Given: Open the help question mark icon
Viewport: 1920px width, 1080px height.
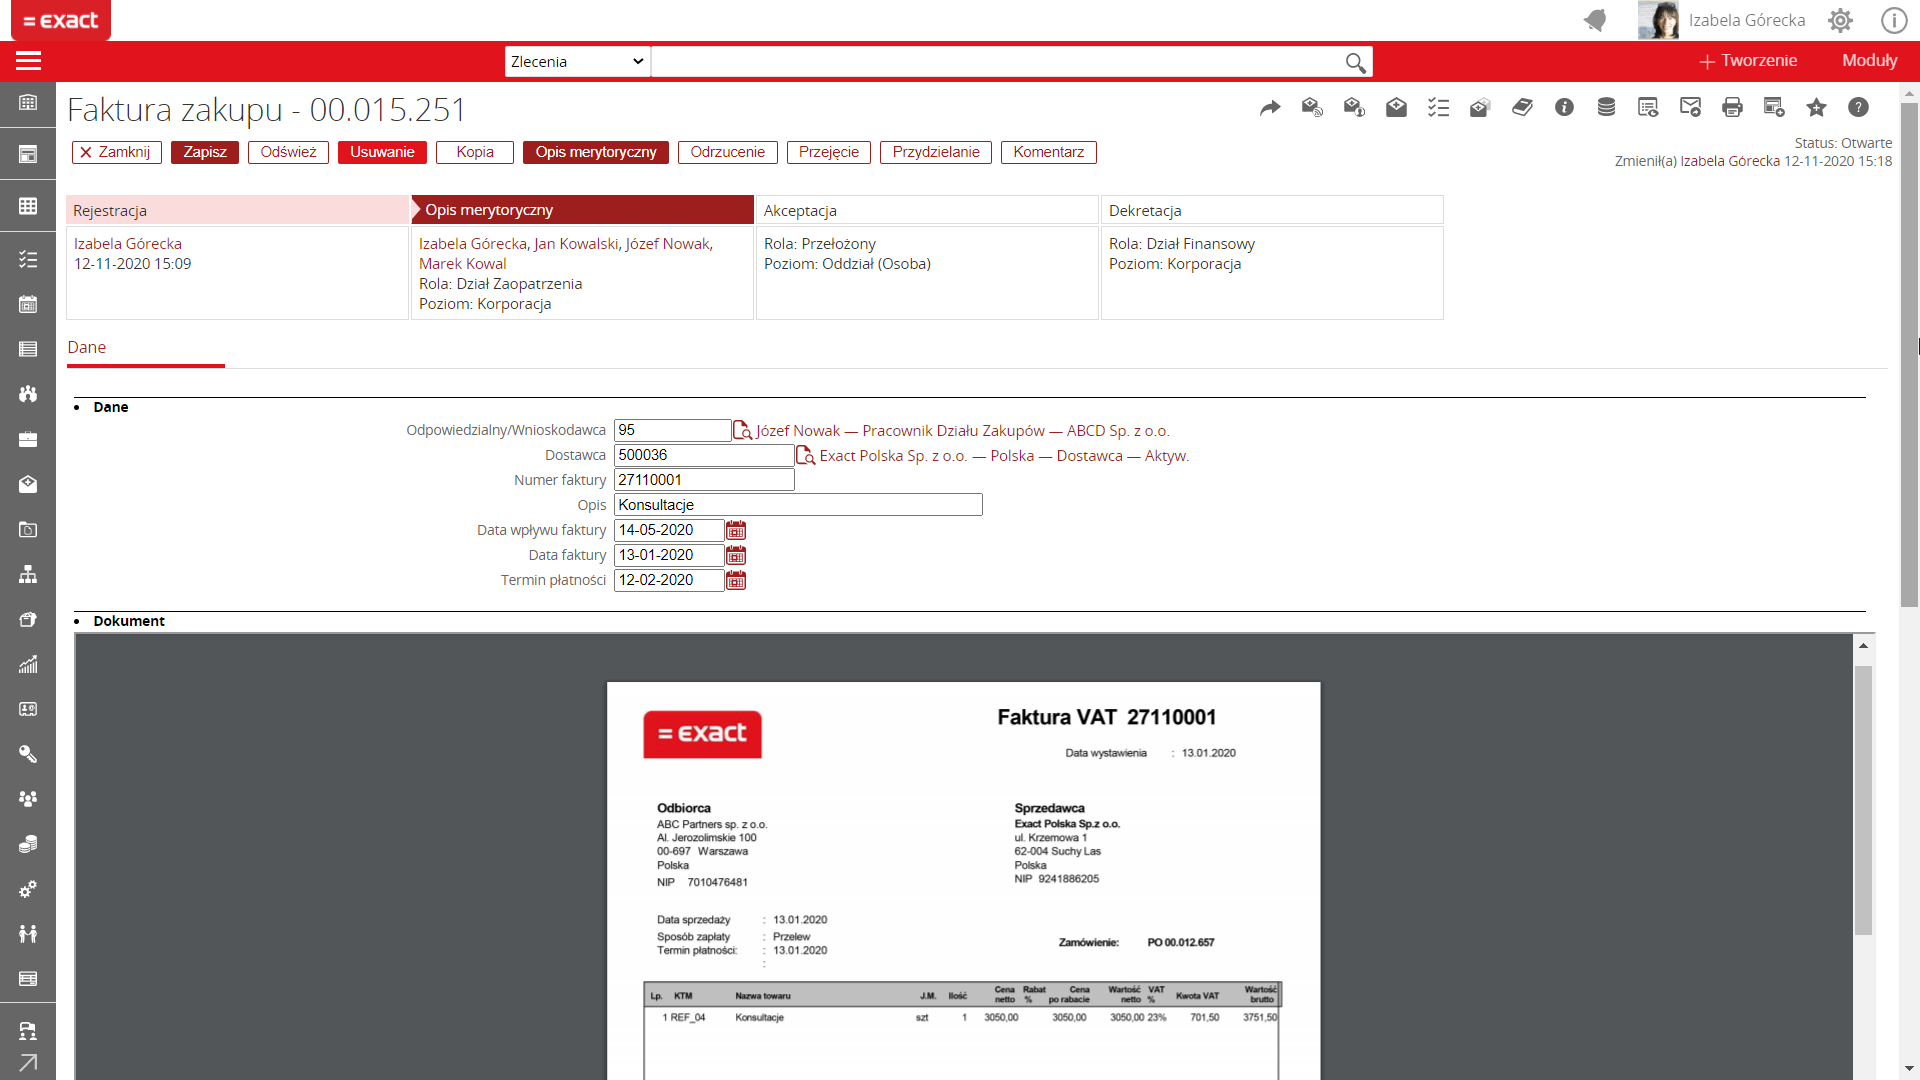Looking at the screenshot, I should click(1858, 108).
